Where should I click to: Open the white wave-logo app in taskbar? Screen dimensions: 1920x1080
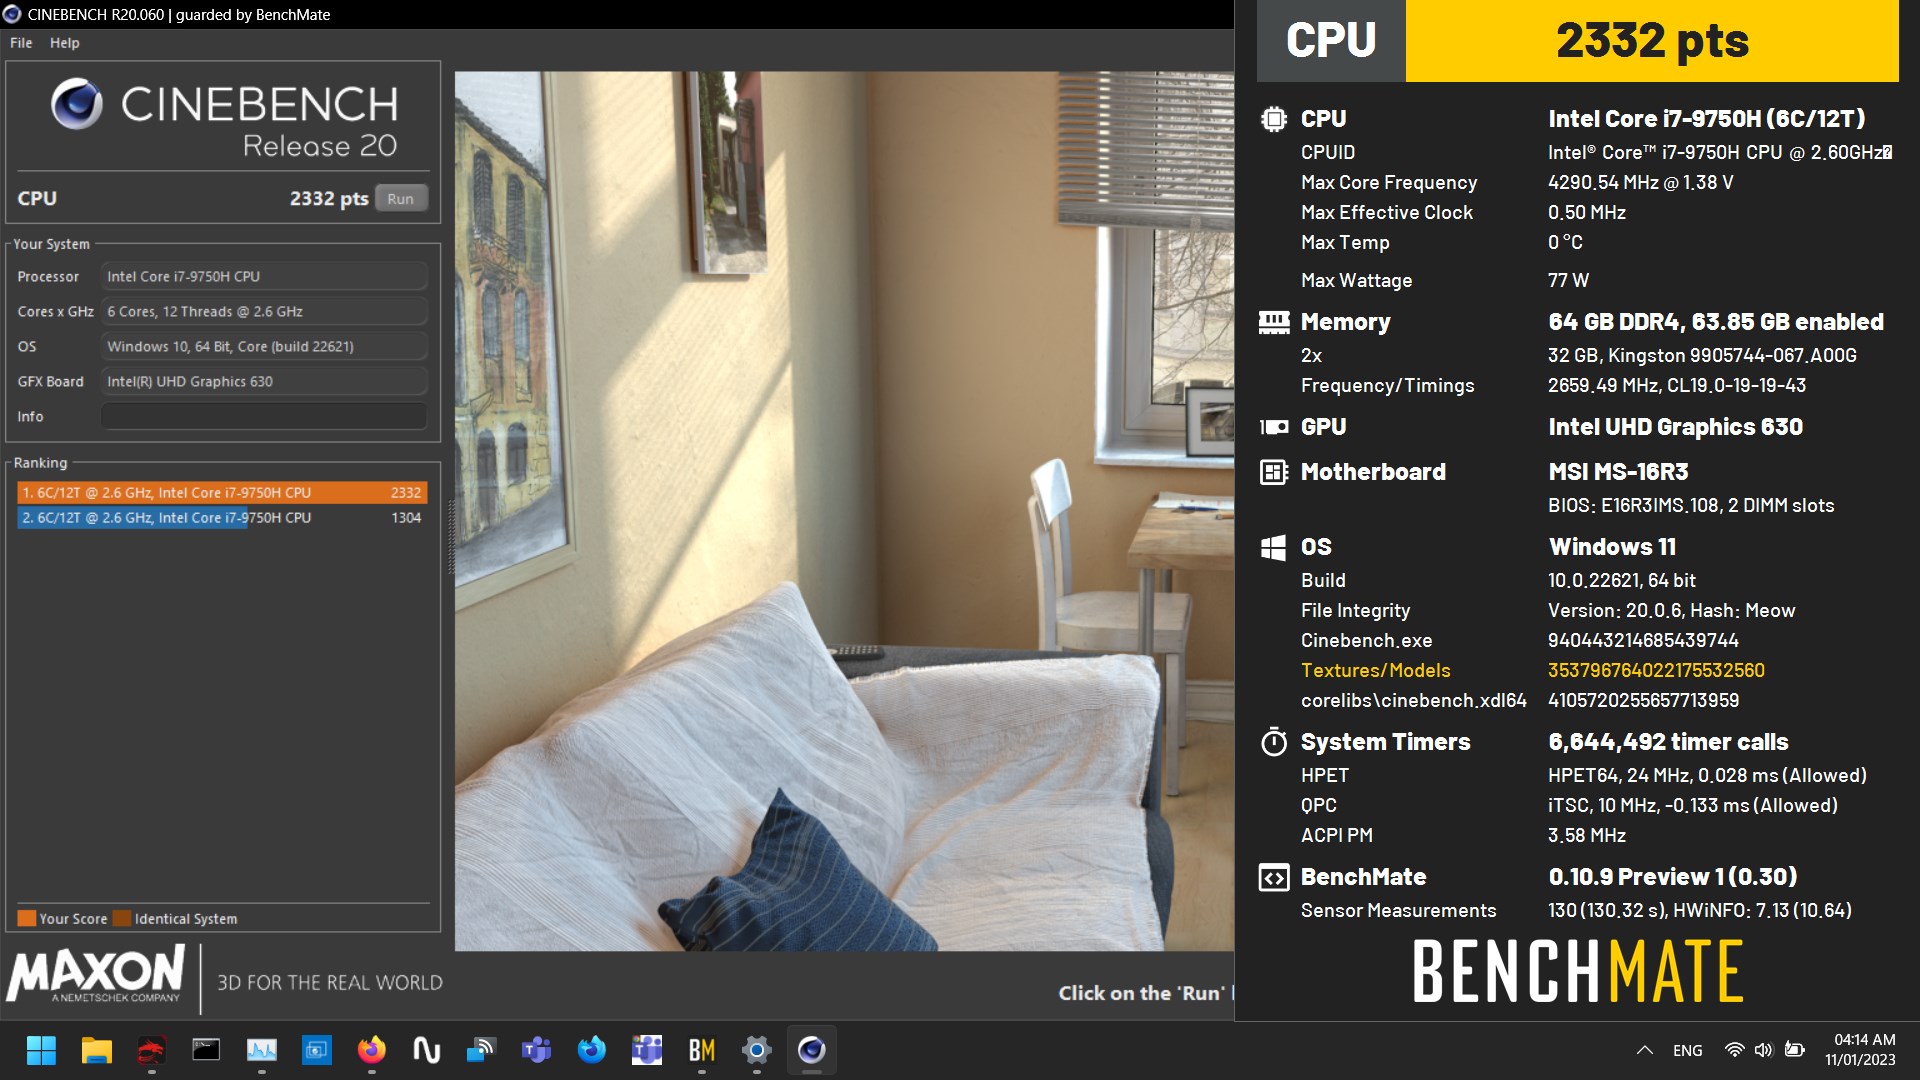426,1050
